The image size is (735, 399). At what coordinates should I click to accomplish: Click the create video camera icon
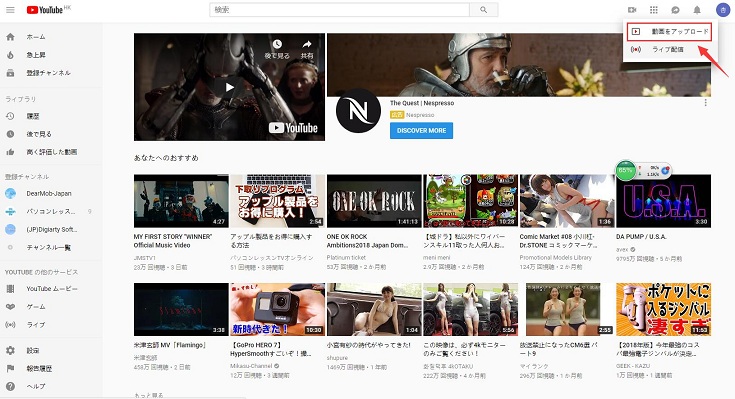632,10
